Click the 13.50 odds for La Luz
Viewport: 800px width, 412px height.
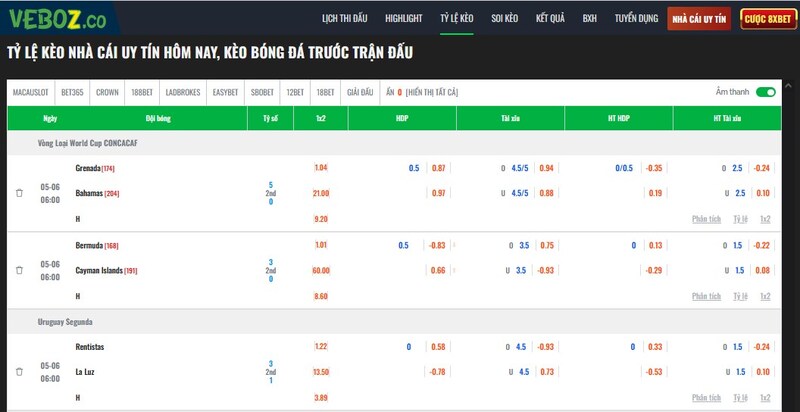321,372
